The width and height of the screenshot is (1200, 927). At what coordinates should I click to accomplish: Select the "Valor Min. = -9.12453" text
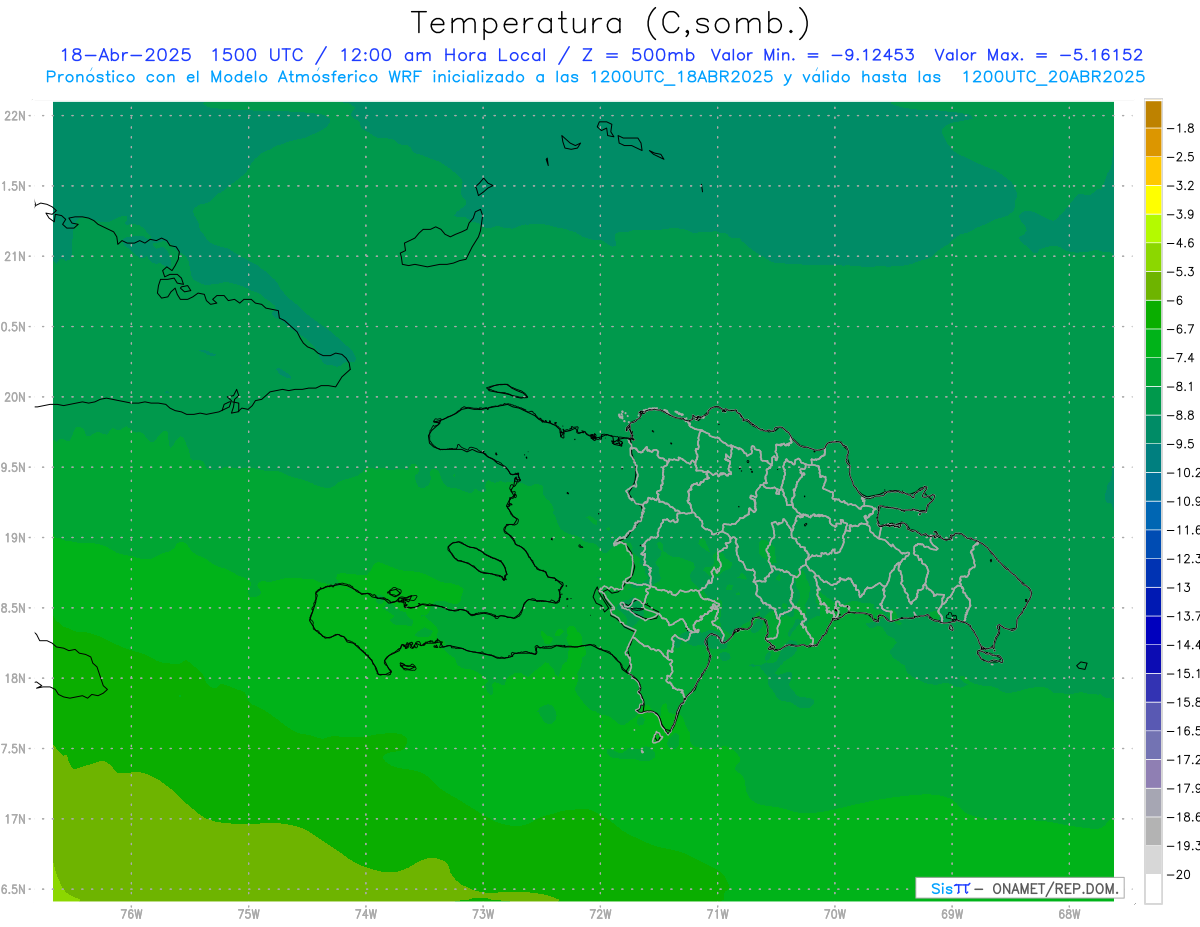pyautogui.click(x=812, y=55)
